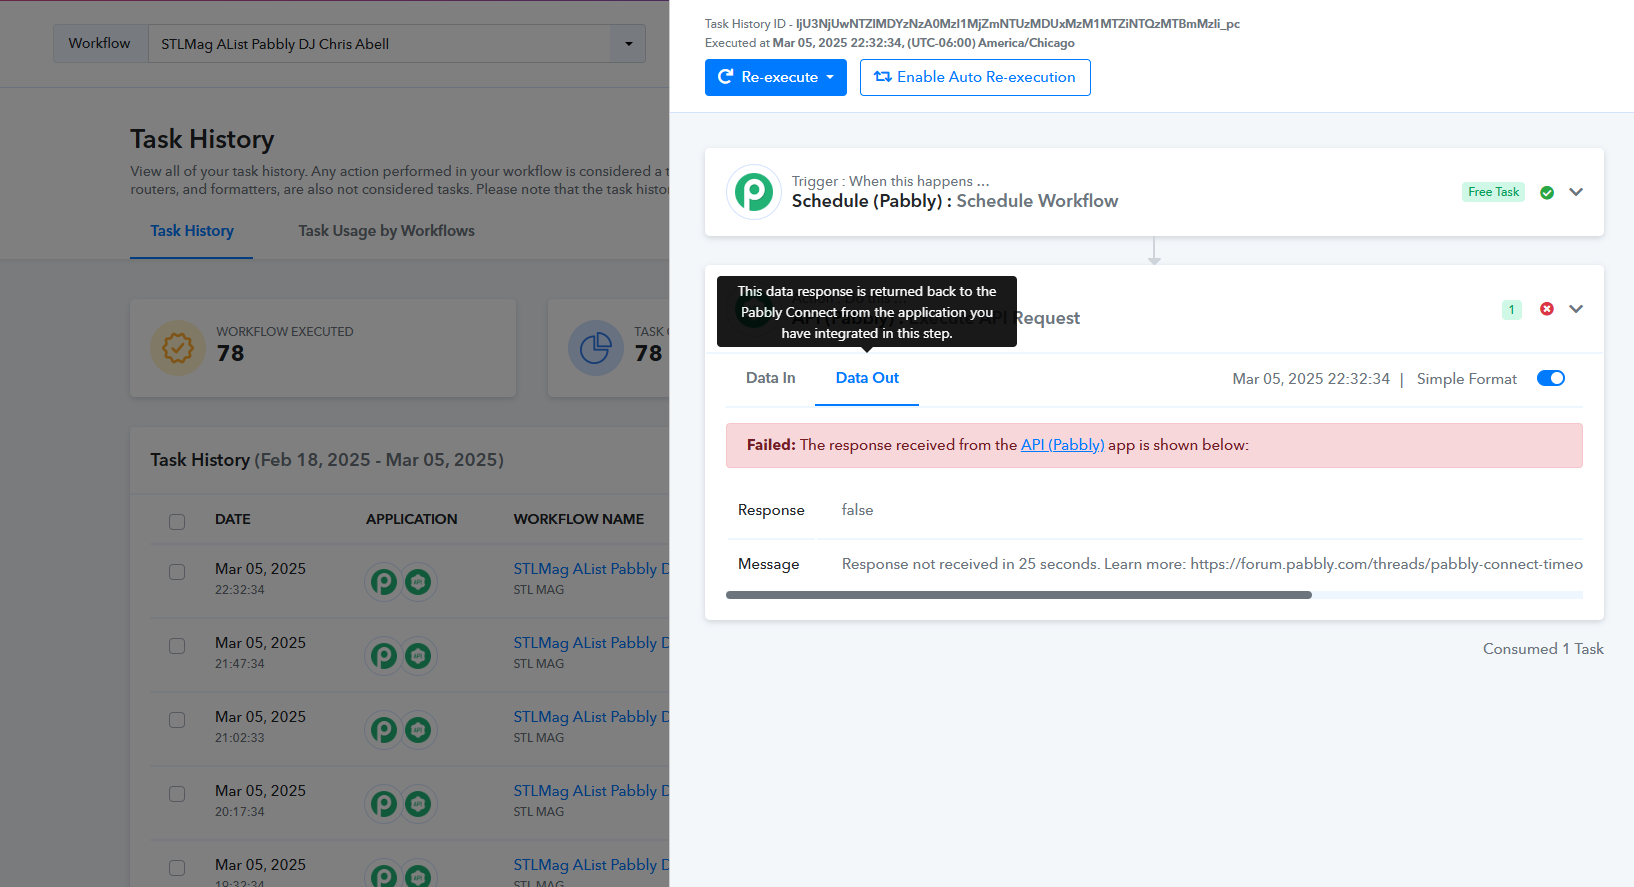Open workflow link in 21:02:33 row
1634x887 pixels.
tap(591, 717)
